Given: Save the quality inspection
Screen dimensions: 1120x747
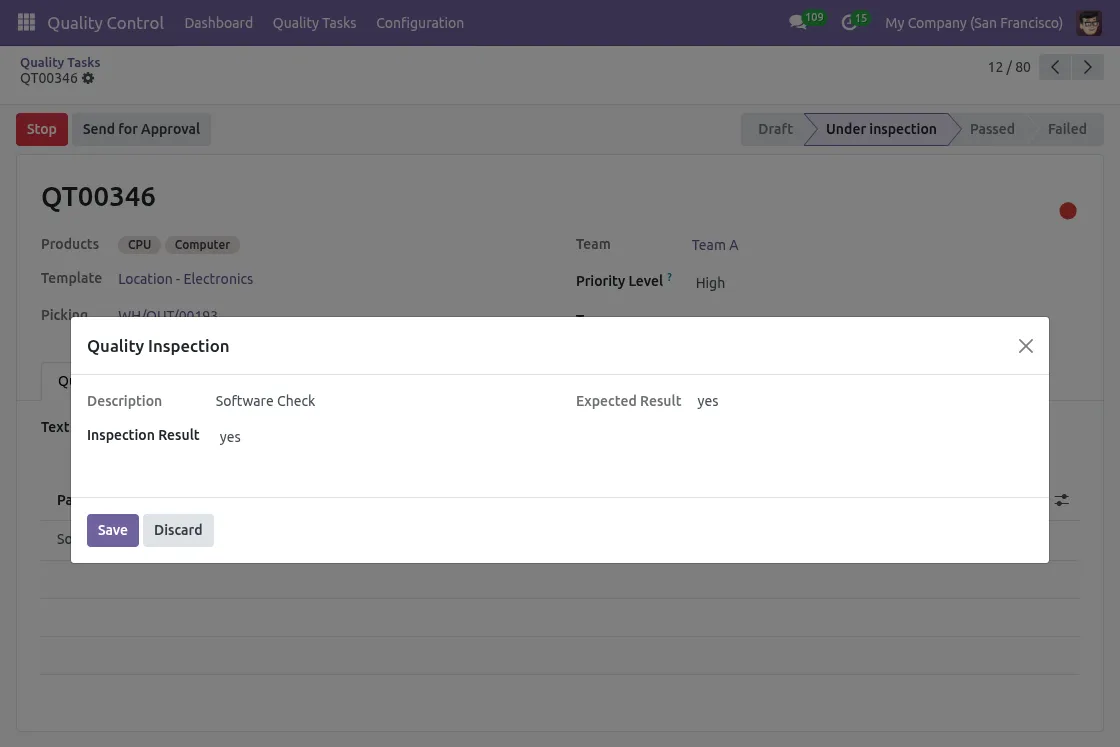Looking at the screenshot, I should [113, 530].
